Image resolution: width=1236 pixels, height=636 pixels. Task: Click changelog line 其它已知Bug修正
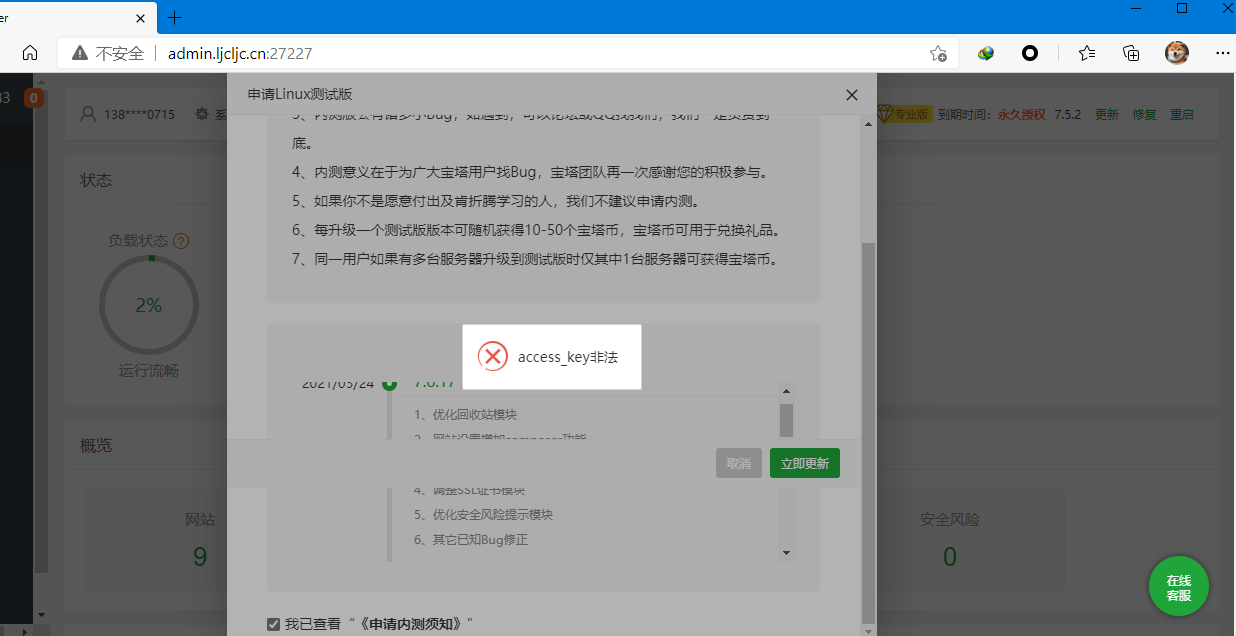(470, 540)
